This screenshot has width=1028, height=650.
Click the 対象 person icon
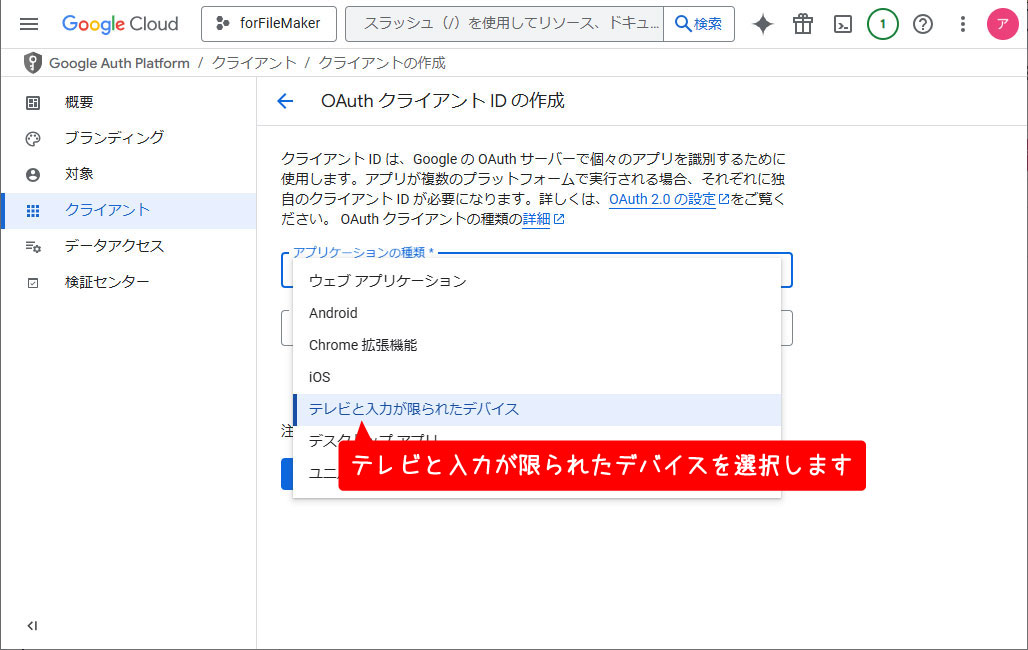33,174
